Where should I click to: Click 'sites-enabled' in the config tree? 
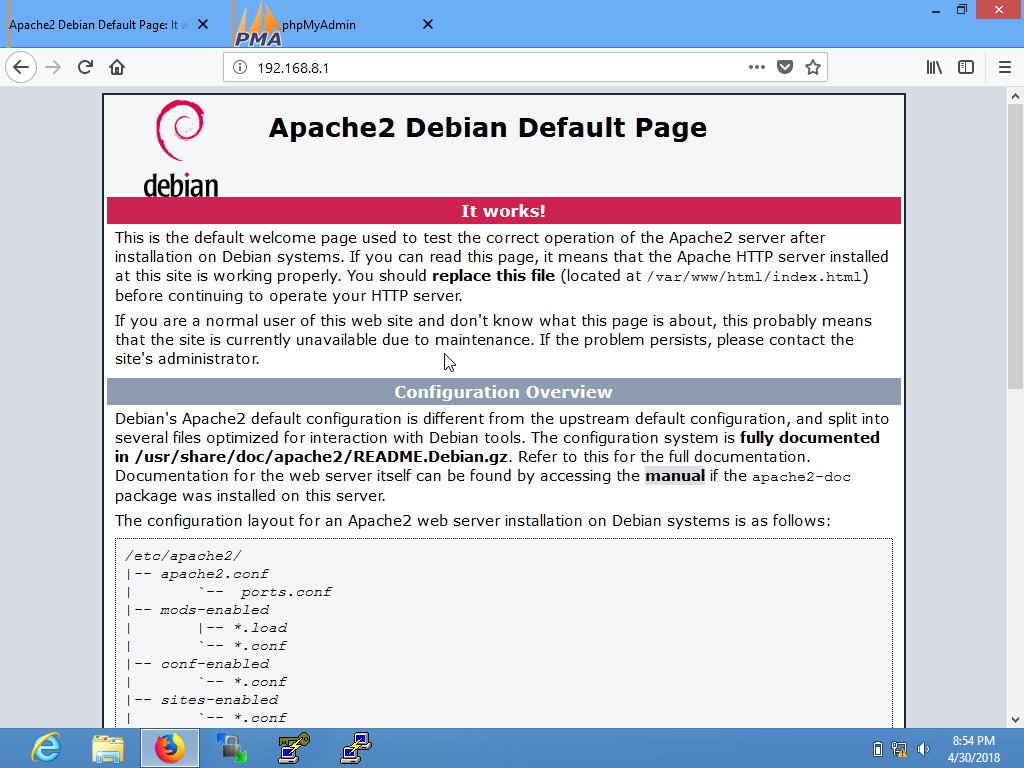(x=219, y=700)
